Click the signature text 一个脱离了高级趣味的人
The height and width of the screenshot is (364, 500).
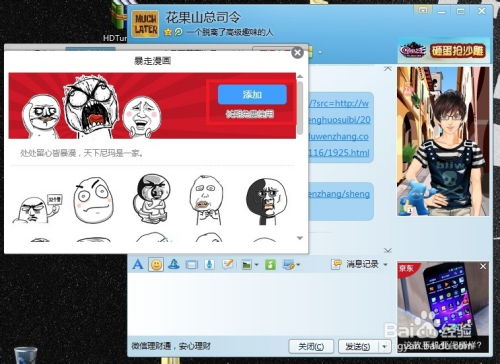click(x=229, y=32)
